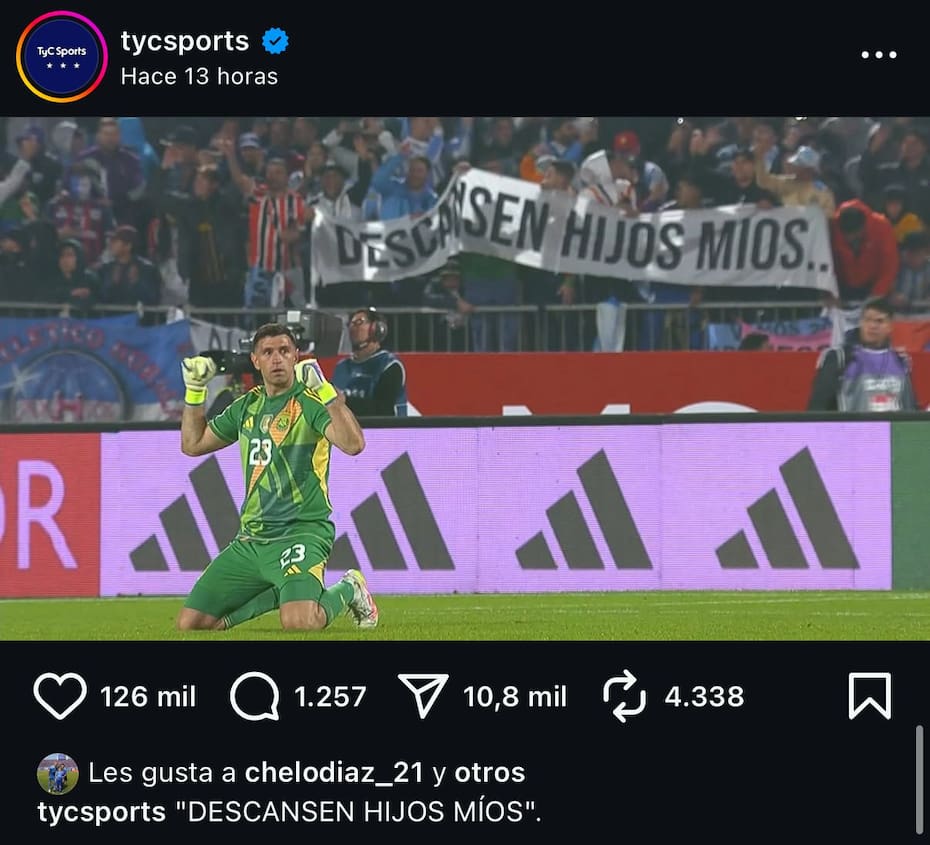Open the small liker avatar thumbnail
The width and height of the screenshot is (930, 845).
point(58,774)
